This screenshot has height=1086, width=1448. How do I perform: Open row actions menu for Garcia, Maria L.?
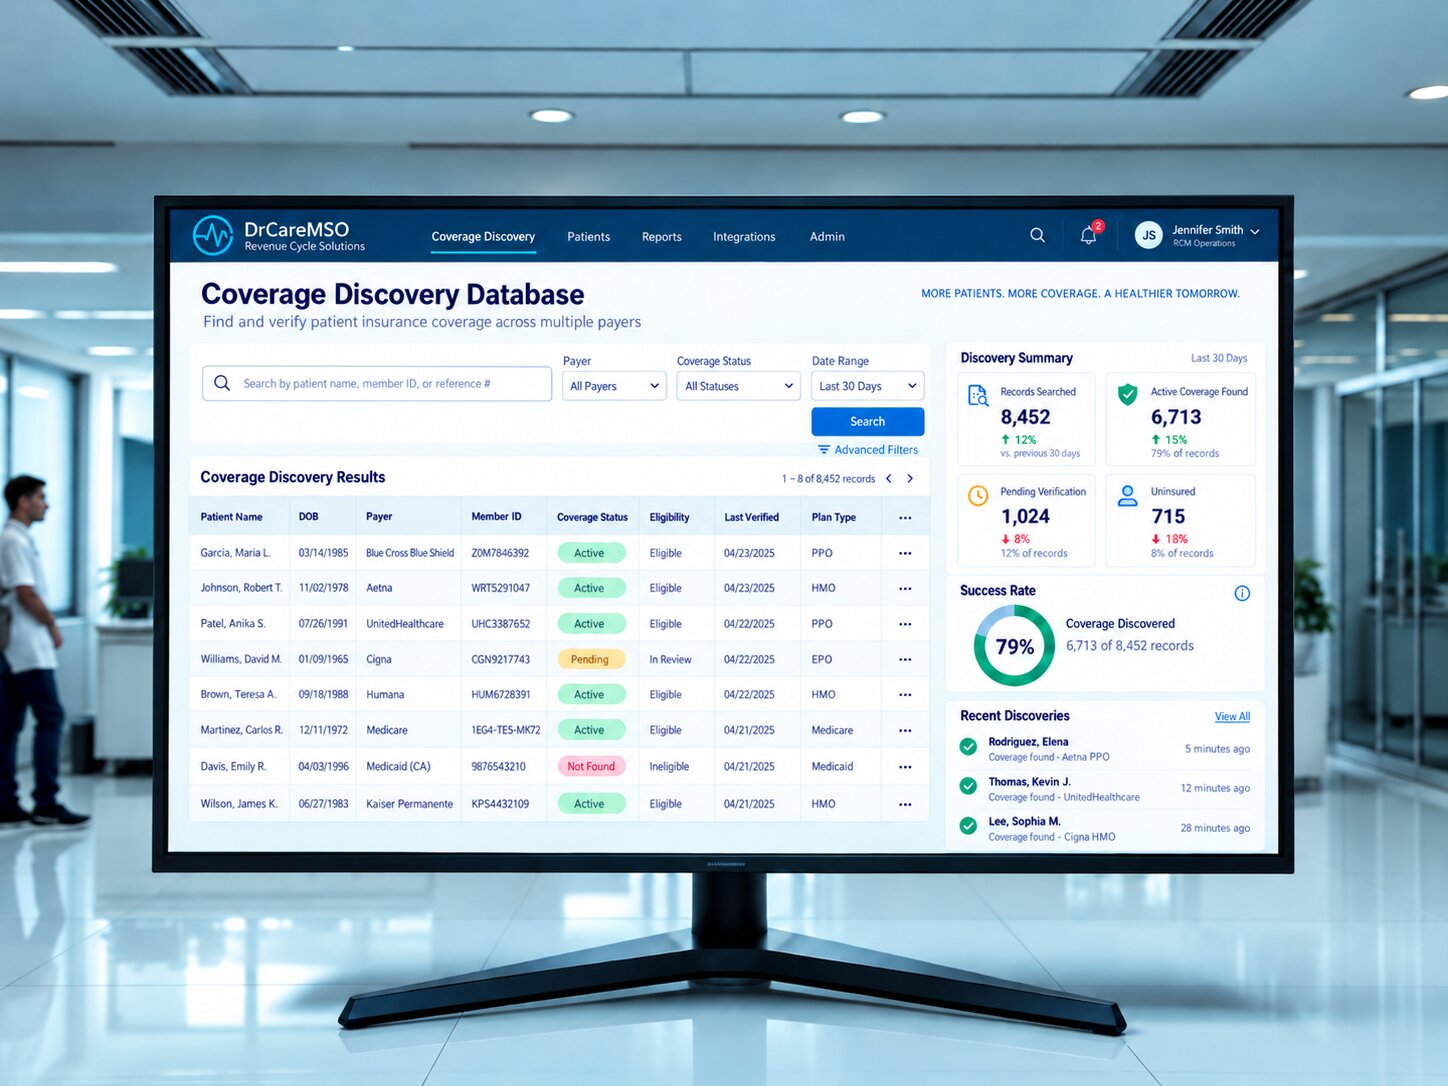pos(905,553)
